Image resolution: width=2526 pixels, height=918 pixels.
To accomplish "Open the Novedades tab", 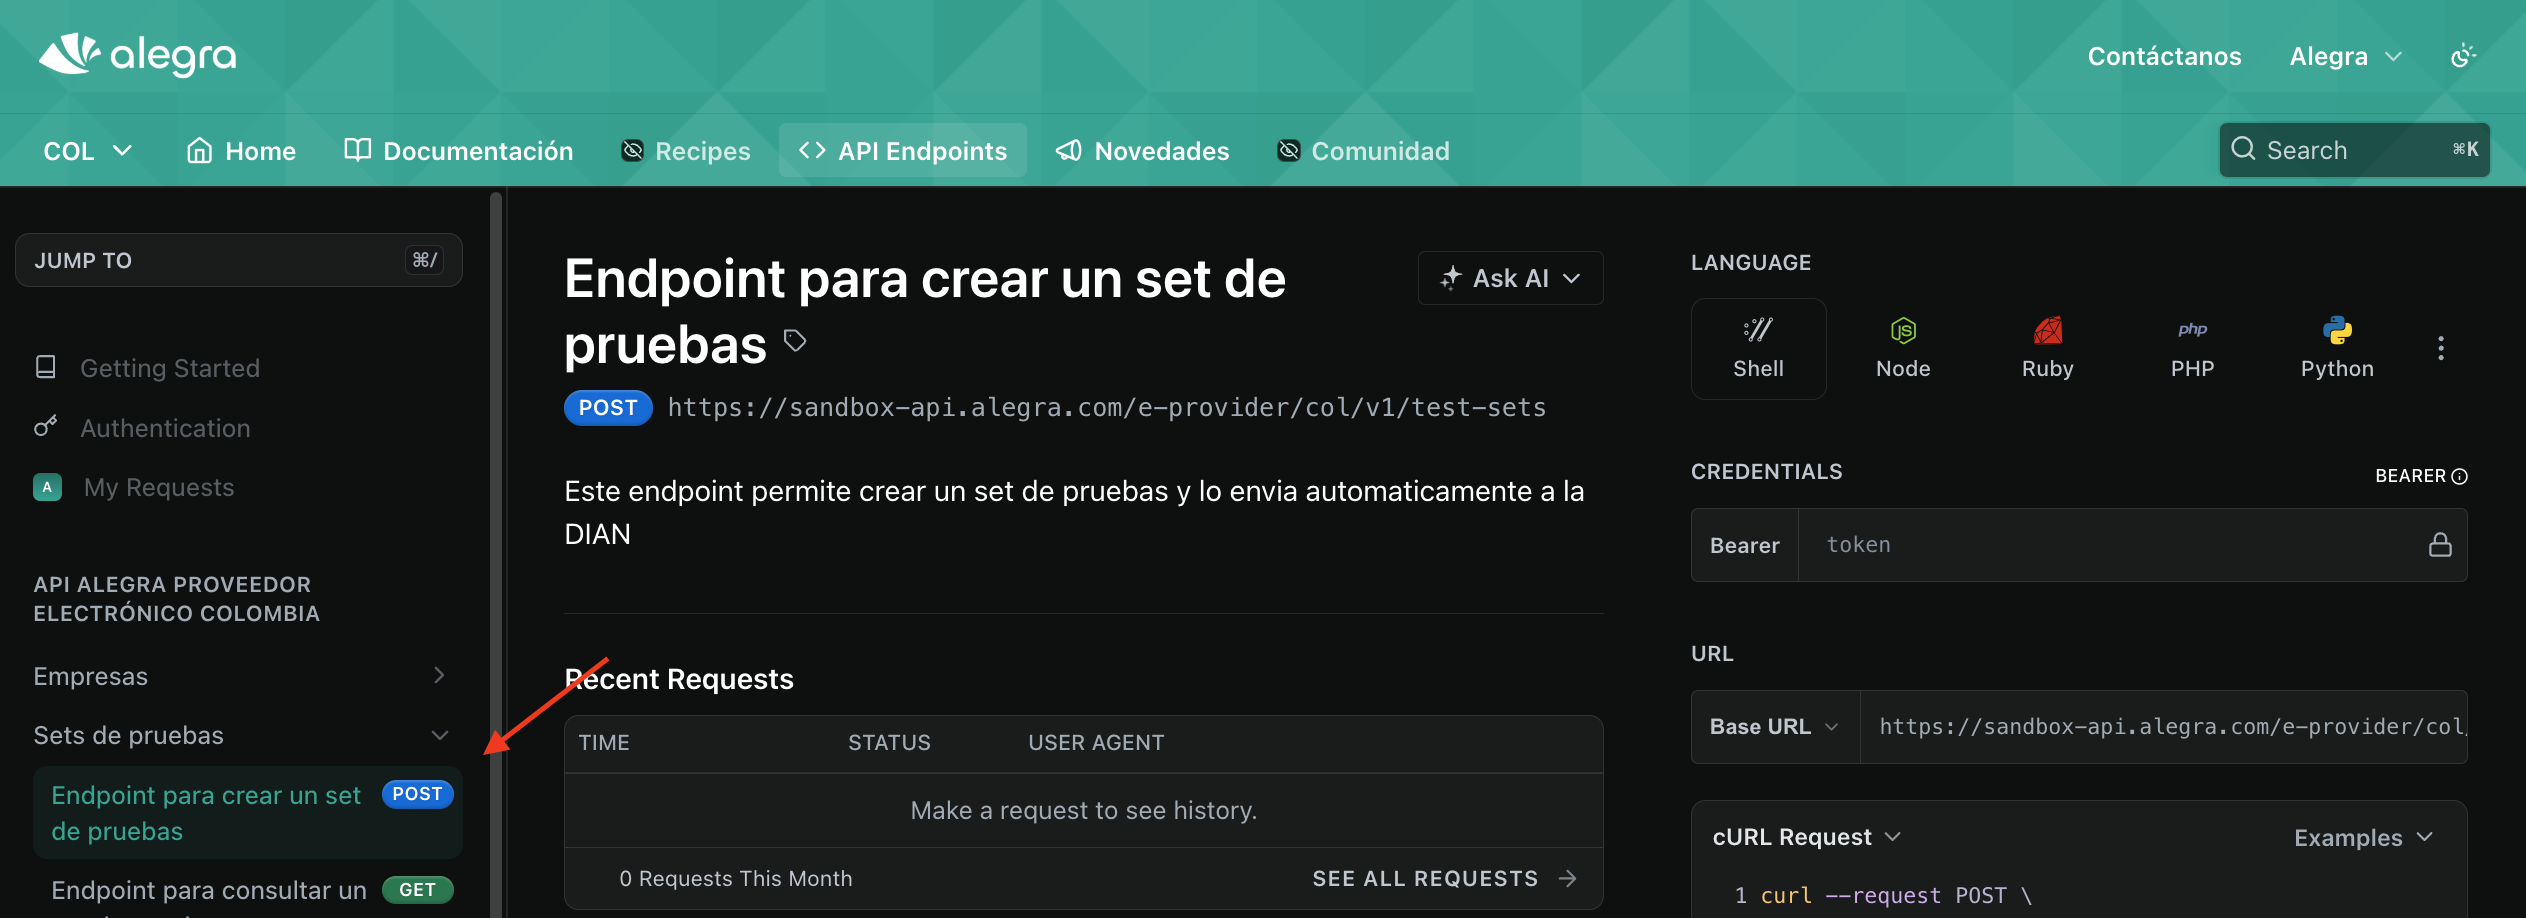I will [1143, 151].
